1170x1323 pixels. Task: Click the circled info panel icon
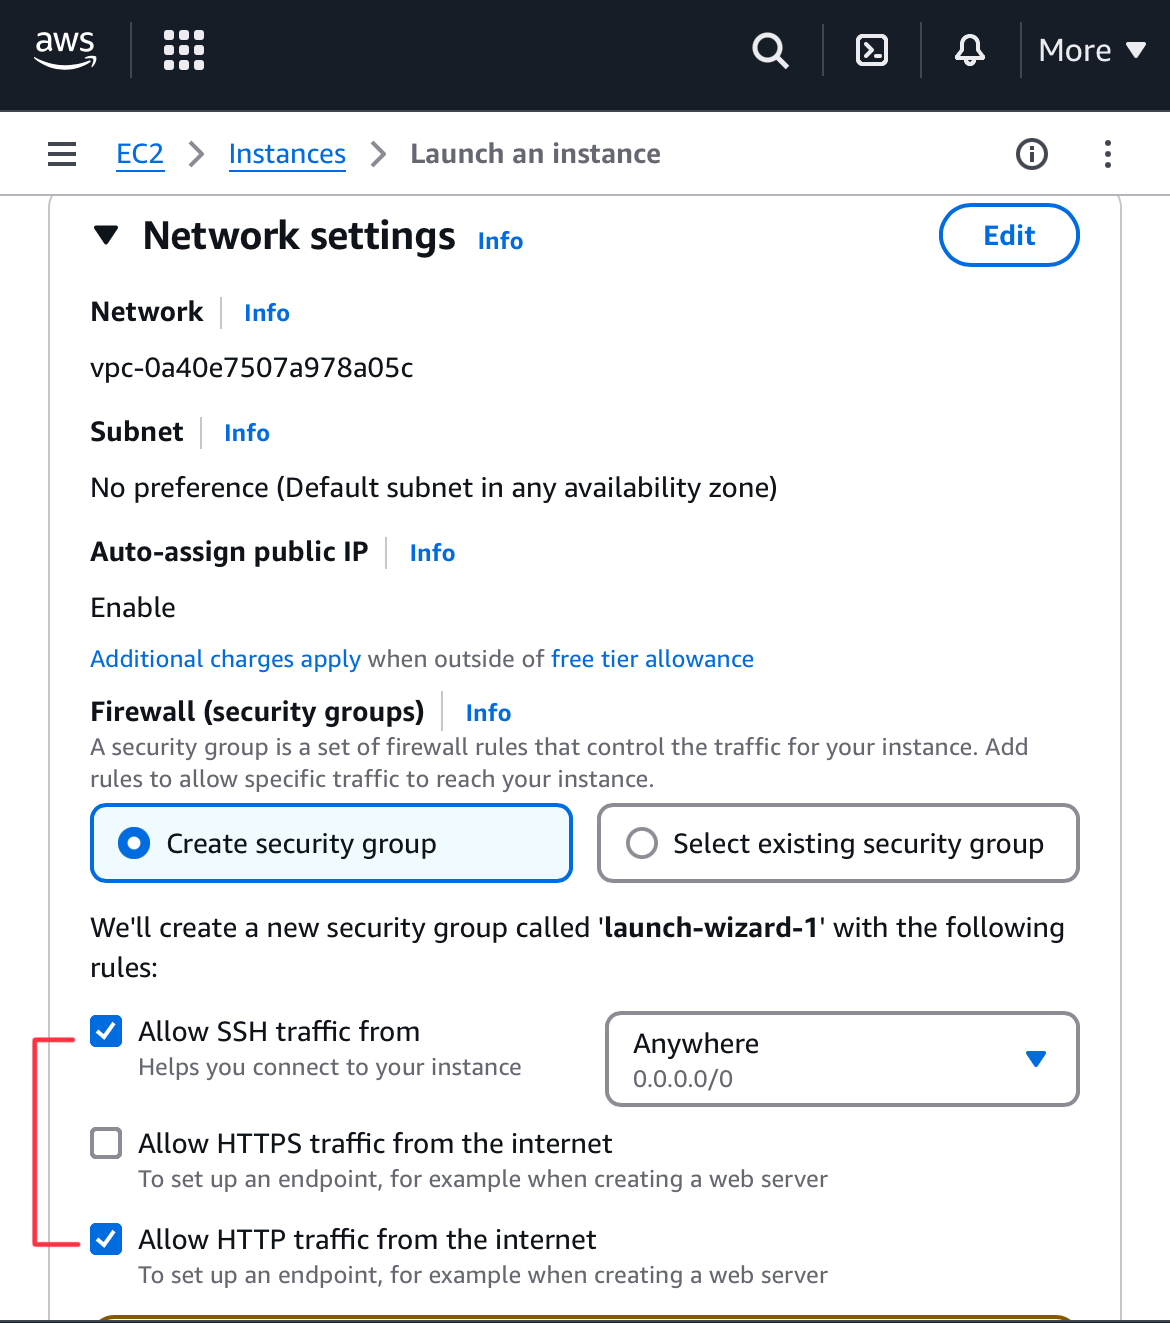[1031, 154]
